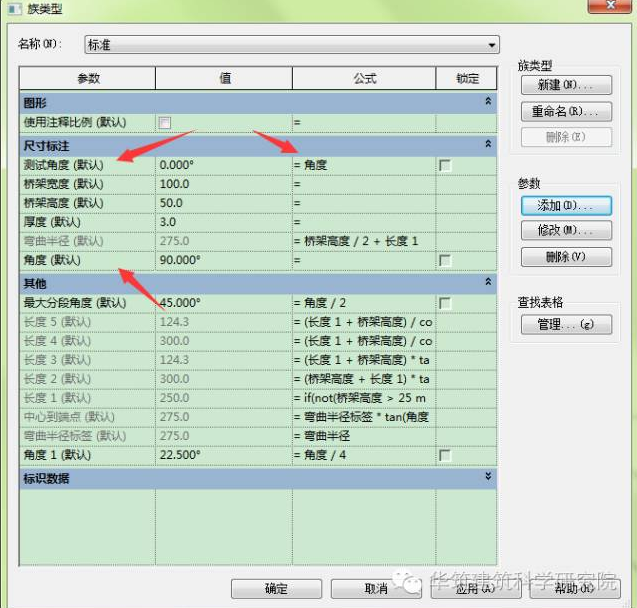Click the 新建 new family type button
637x608 pixels.
point(566,85)
